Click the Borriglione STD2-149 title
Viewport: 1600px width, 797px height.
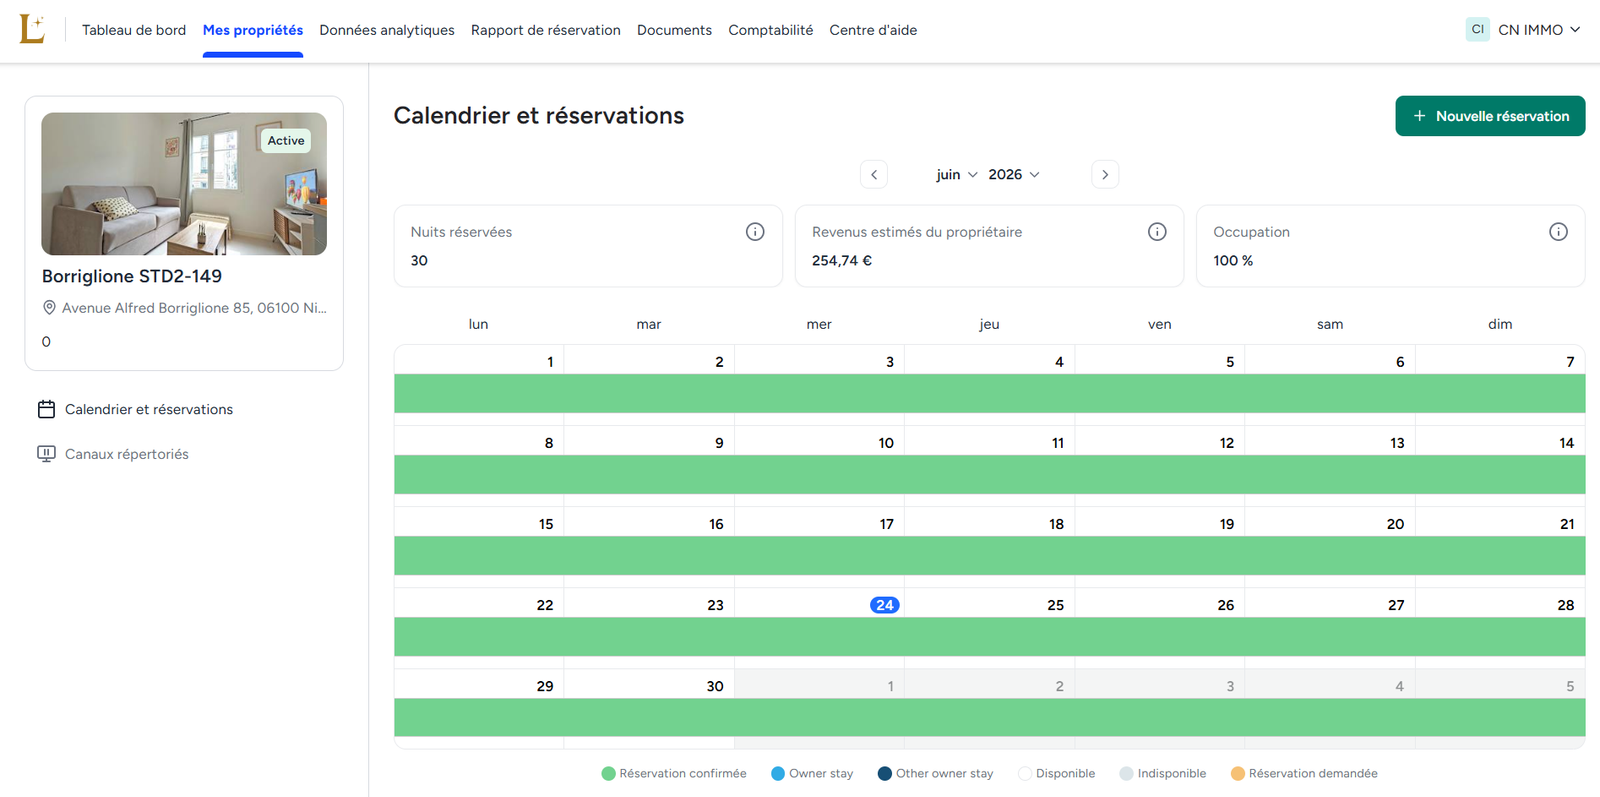(x=132, y=276)
